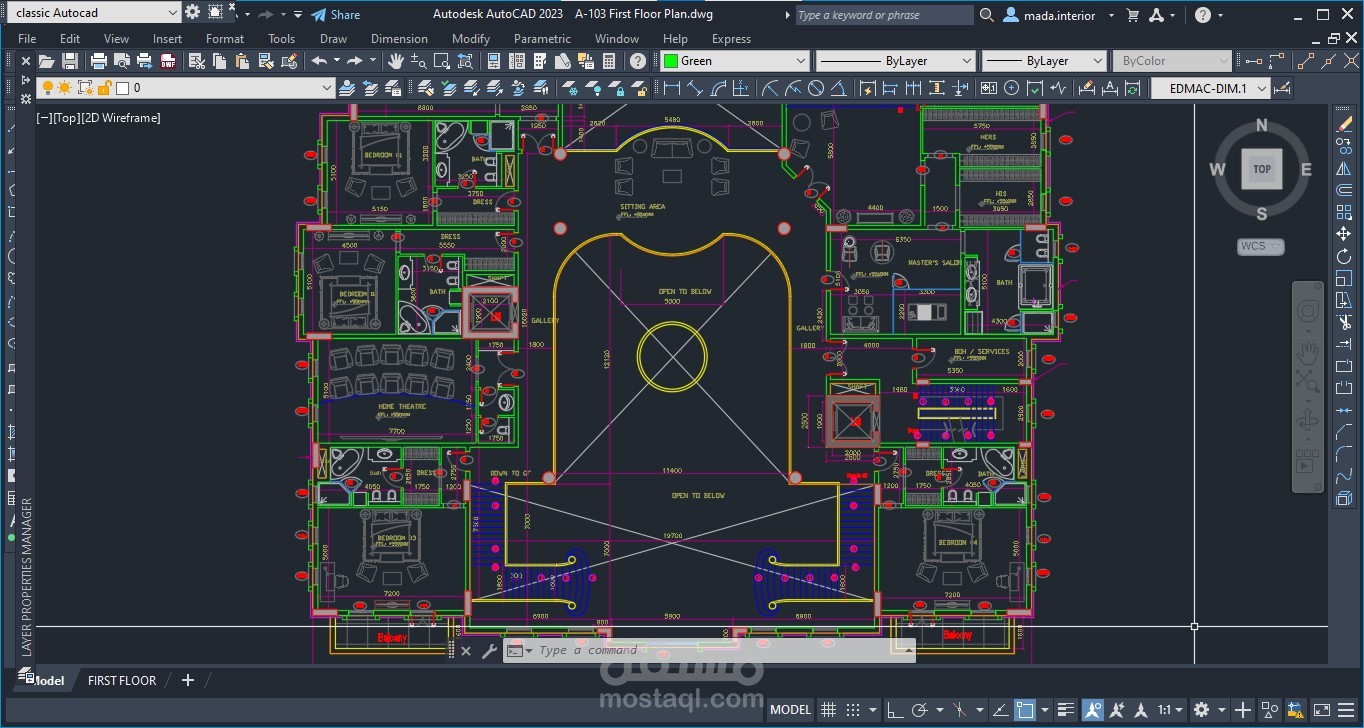
Task: Click the Cut icon in standard toolbar
Action: pyautogui.click(x=197, y=61)
